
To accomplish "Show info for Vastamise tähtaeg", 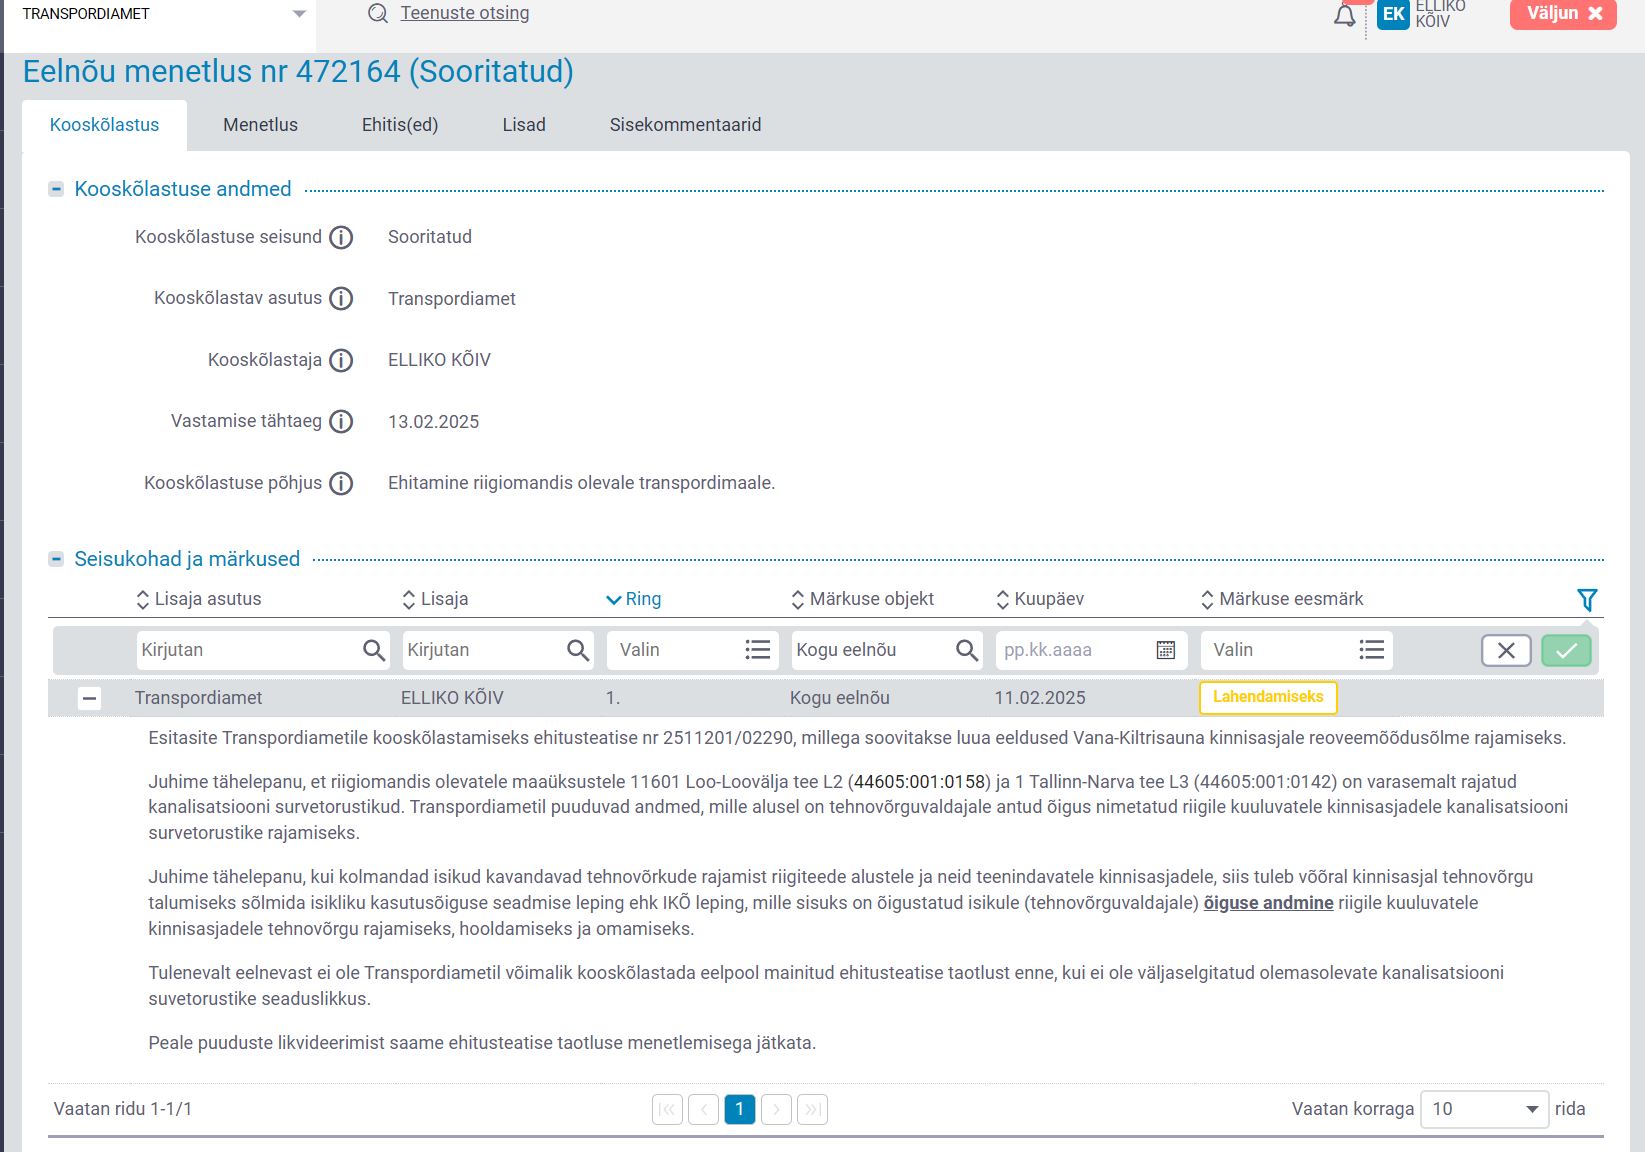I will (341, 422).
